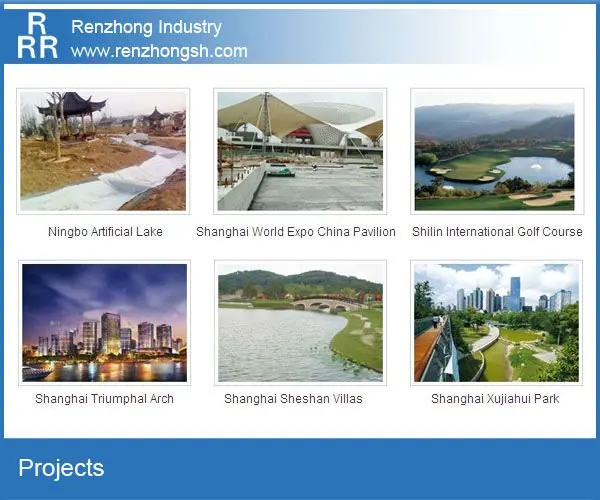
Task: Click the Shilin International Golf Course caption
Action: [x=497, y=232]
